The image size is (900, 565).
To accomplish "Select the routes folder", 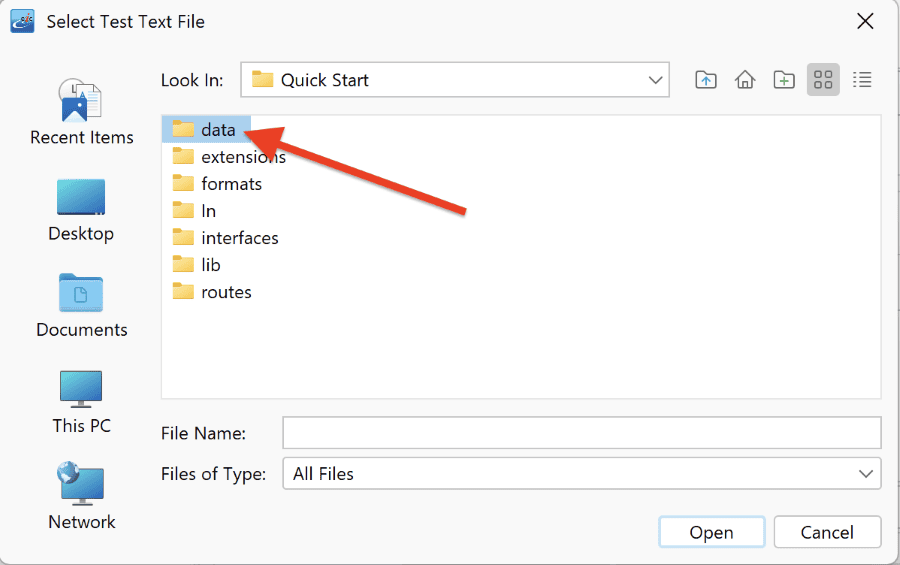I will pos(212,292).
